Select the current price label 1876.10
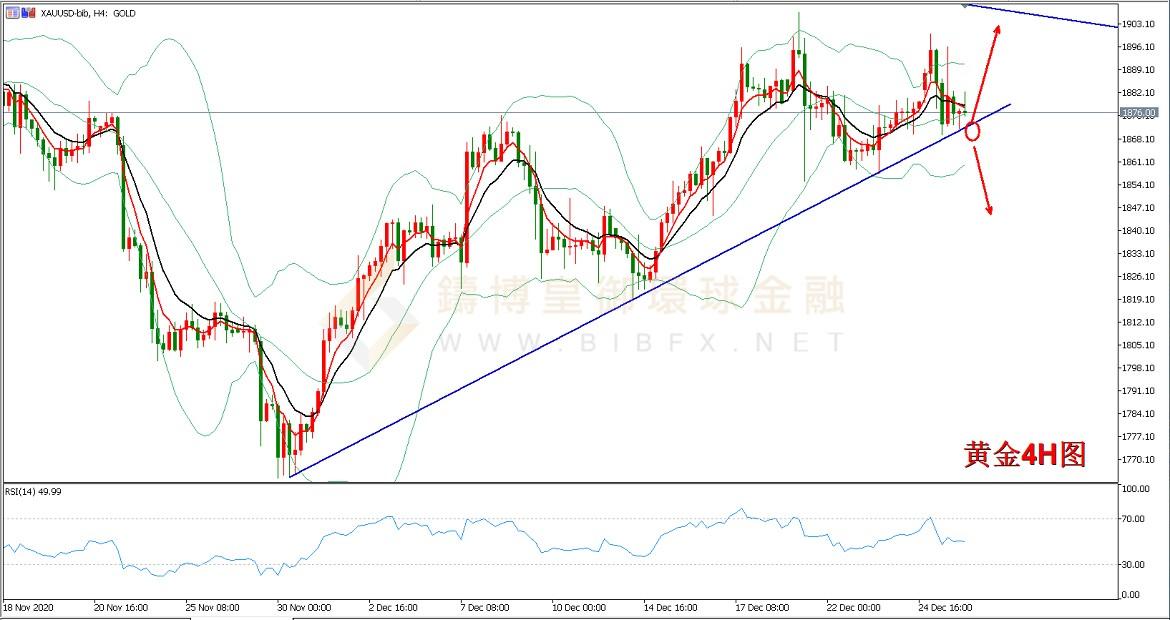The width and height of the screenshot is (1170, 620). [1140, 113]
